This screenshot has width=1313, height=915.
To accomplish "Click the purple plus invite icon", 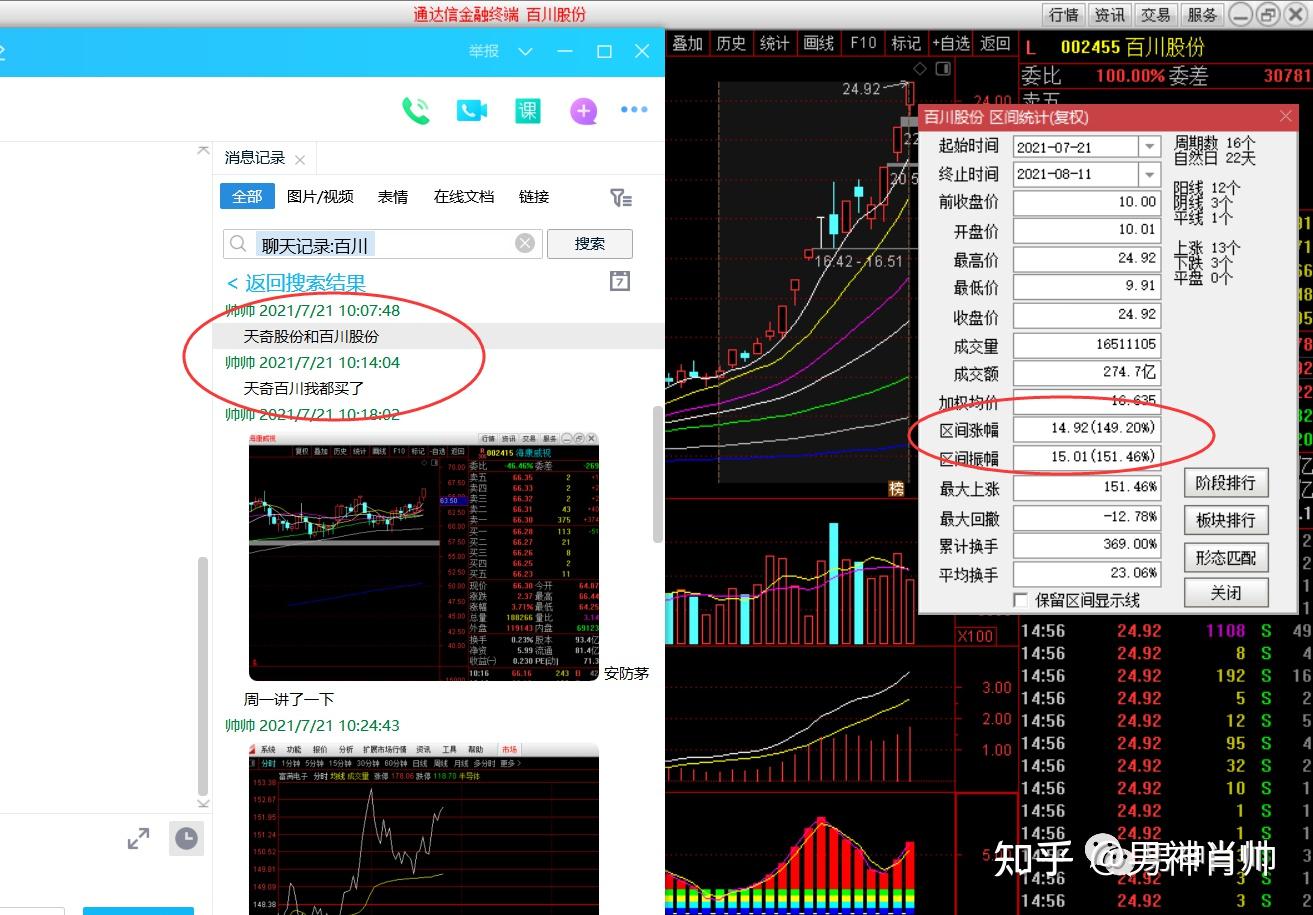I will coord(584,111).
